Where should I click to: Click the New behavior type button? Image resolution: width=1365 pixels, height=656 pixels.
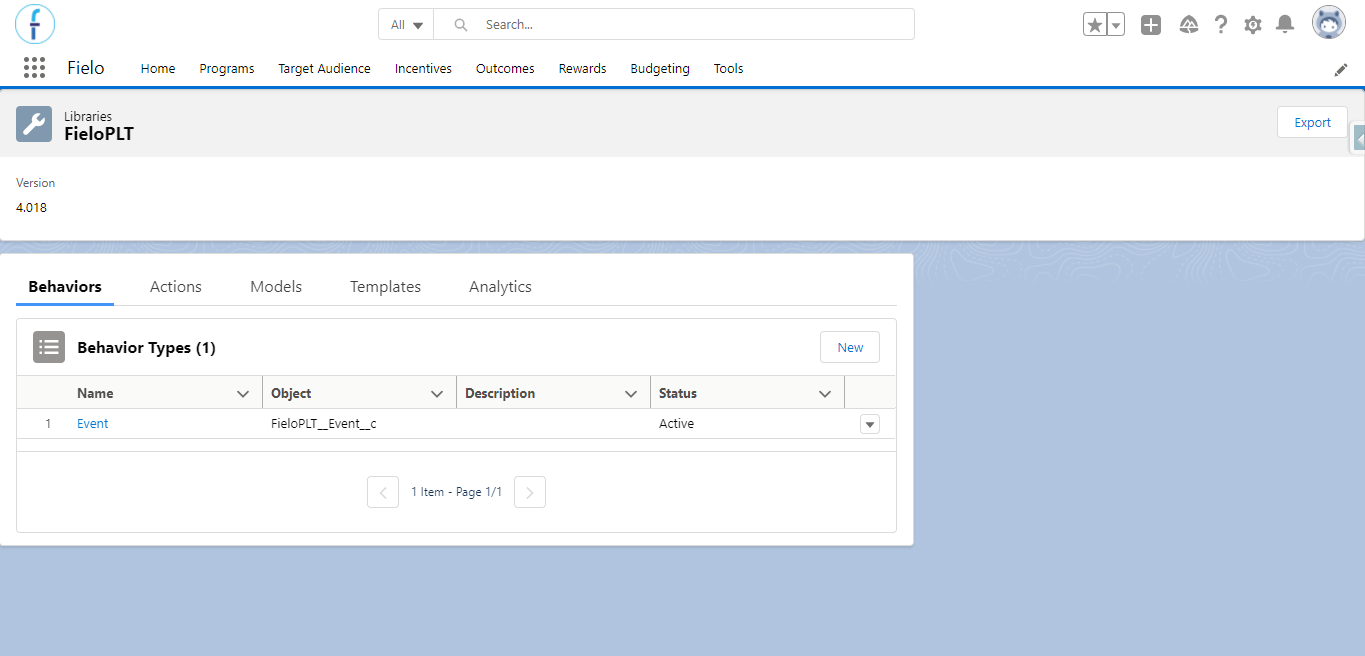point(850,347)
